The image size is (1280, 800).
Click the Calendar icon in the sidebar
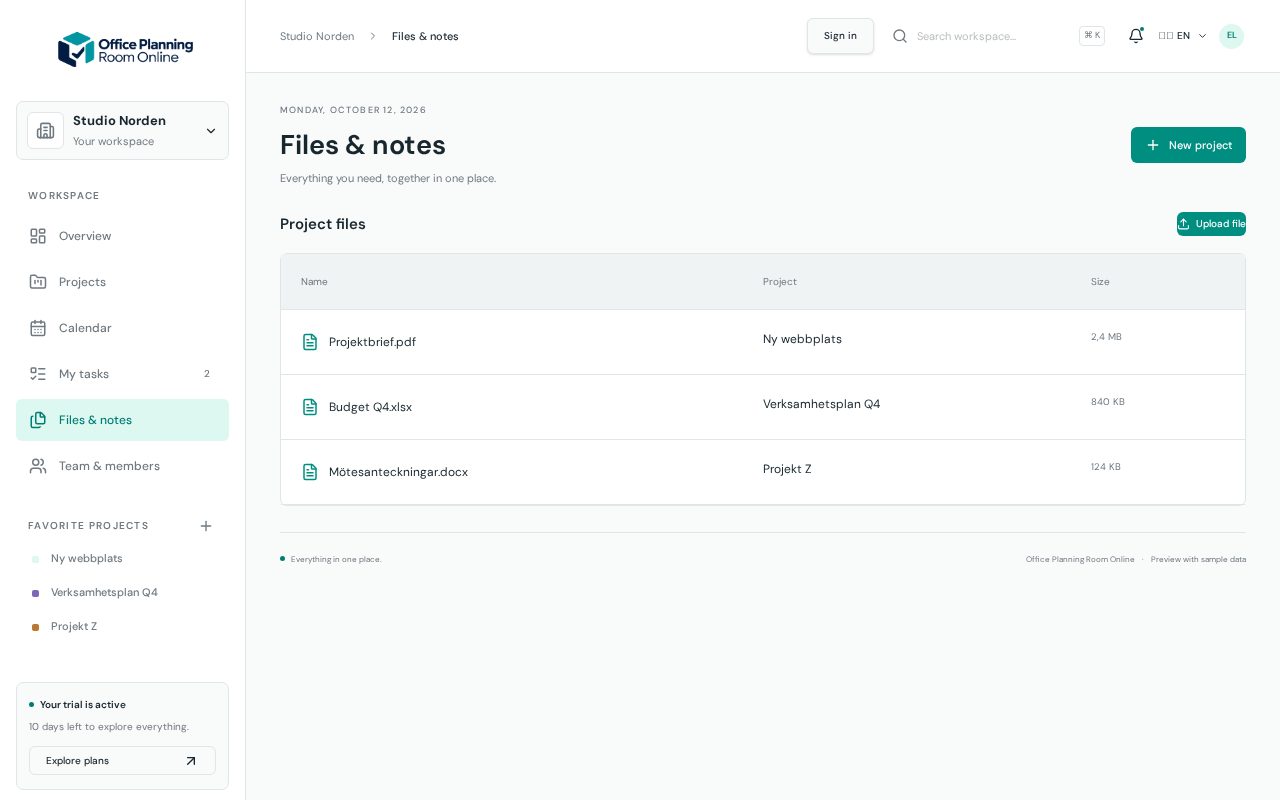click(x=38, y=328)
